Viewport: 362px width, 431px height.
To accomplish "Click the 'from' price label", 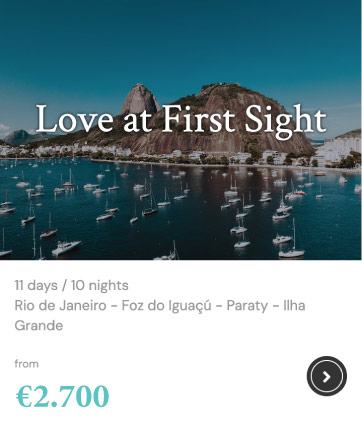I will pyautogui.click(x=26, y=364).
